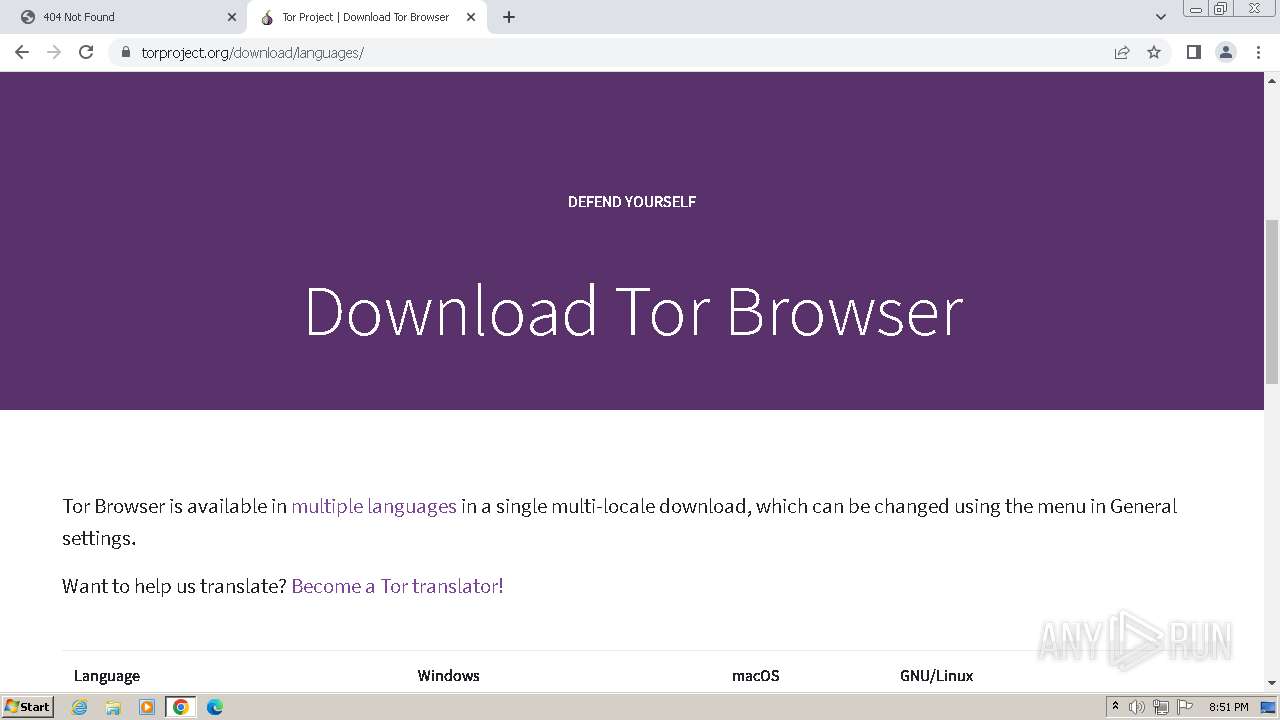Select the Tor Project Download tab
1280x720 pixels.
coord(365,17)
